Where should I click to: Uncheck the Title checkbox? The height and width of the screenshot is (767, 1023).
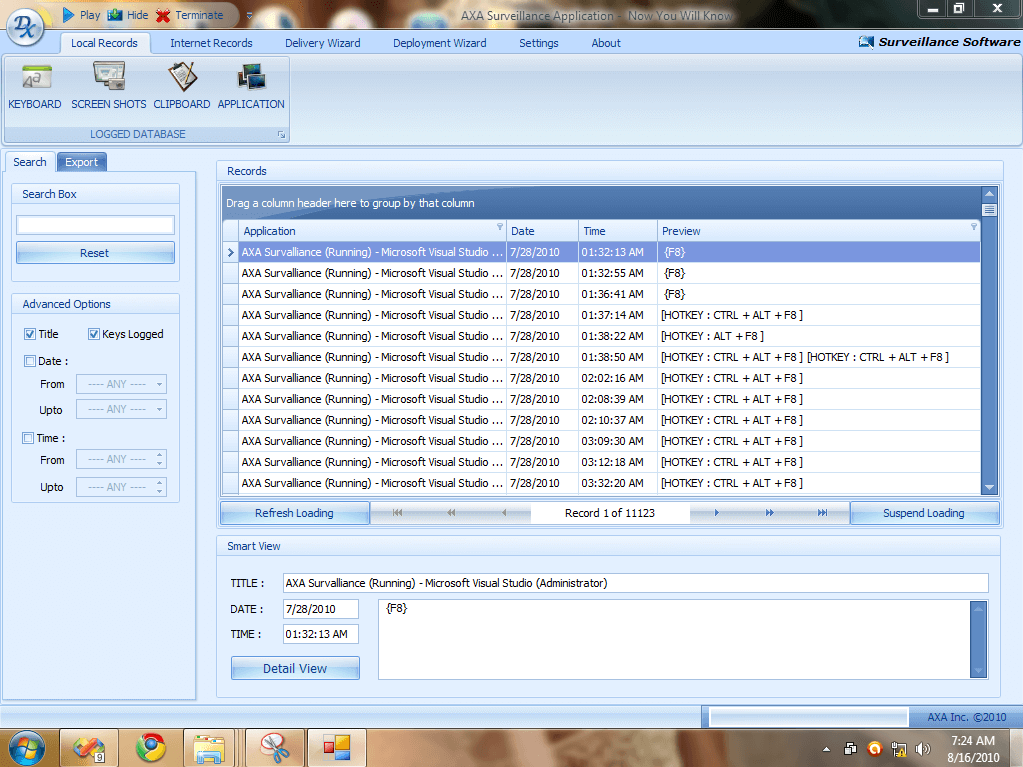(30, 334)
